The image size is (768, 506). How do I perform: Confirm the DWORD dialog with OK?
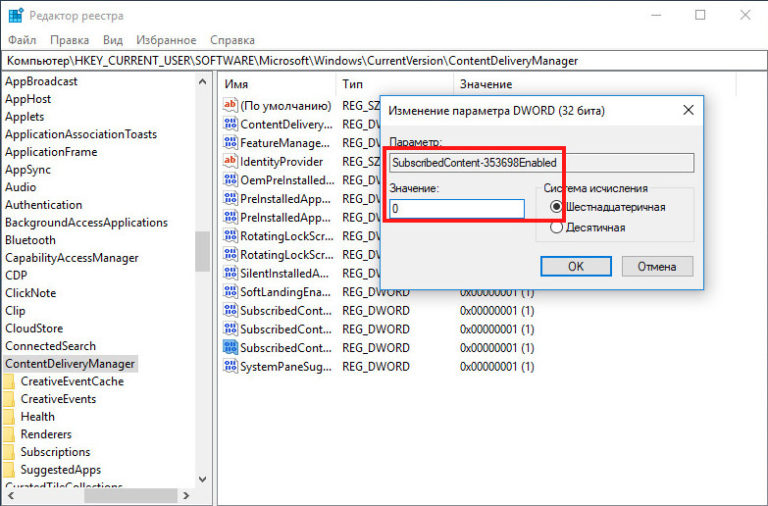[576, 266]
